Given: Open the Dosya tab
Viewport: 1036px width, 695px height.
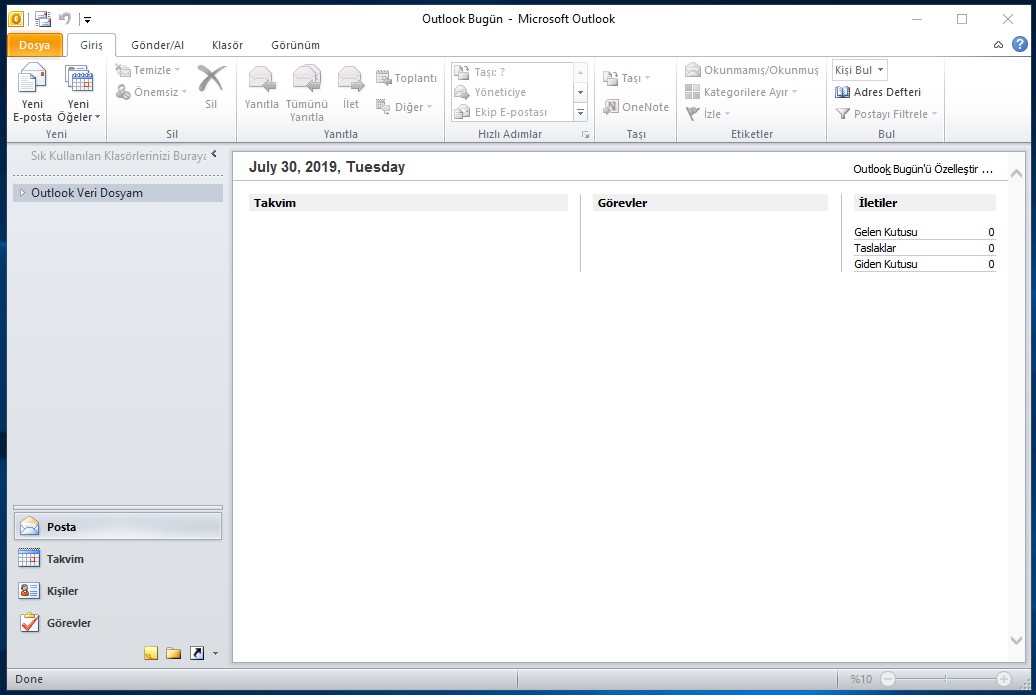Looking at the screenshot, I should coord(34,45).
